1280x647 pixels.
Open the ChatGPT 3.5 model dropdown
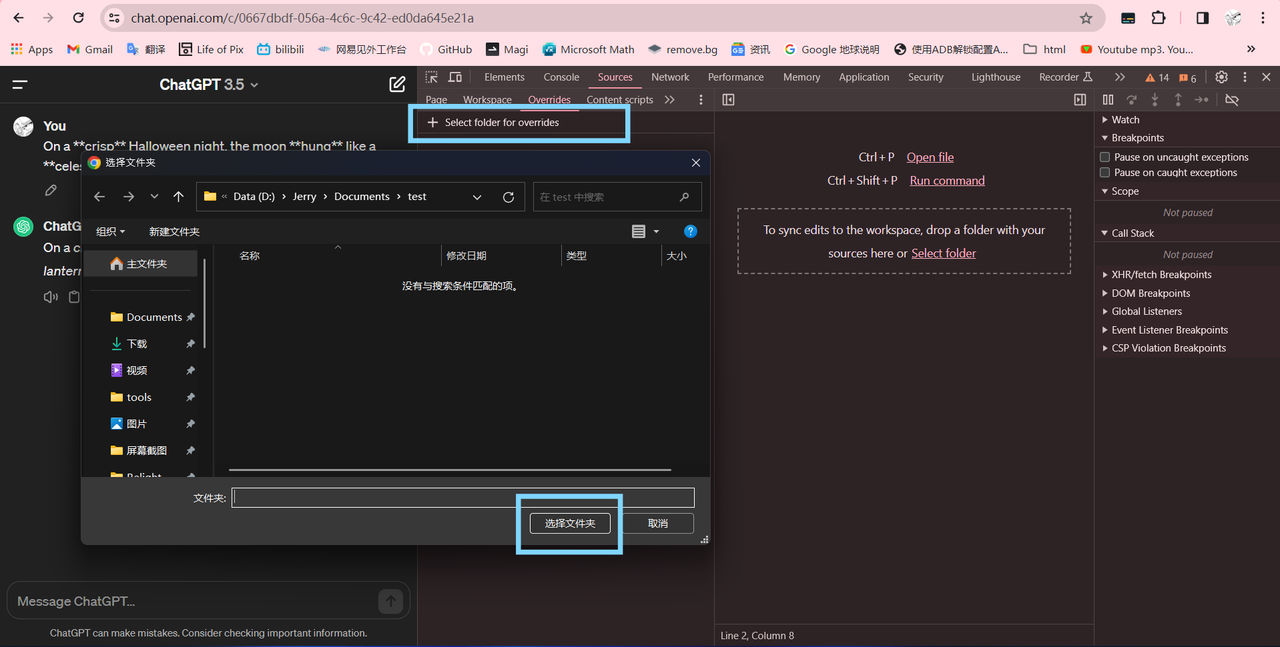209,85
